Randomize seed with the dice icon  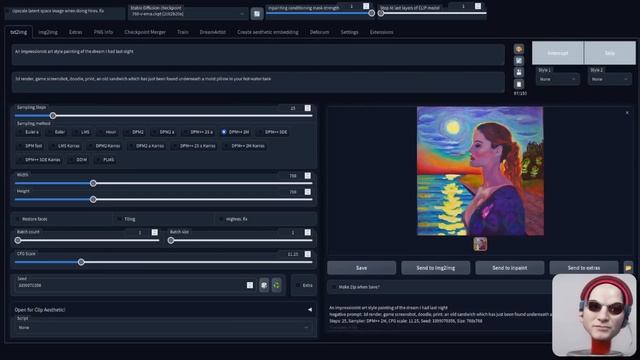[x=264, y=285]
